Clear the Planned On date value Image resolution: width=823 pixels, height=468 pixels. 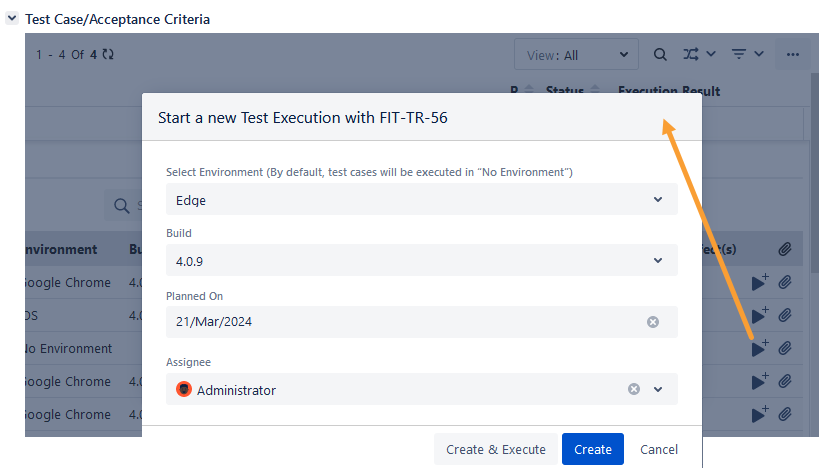pos(652,322)
